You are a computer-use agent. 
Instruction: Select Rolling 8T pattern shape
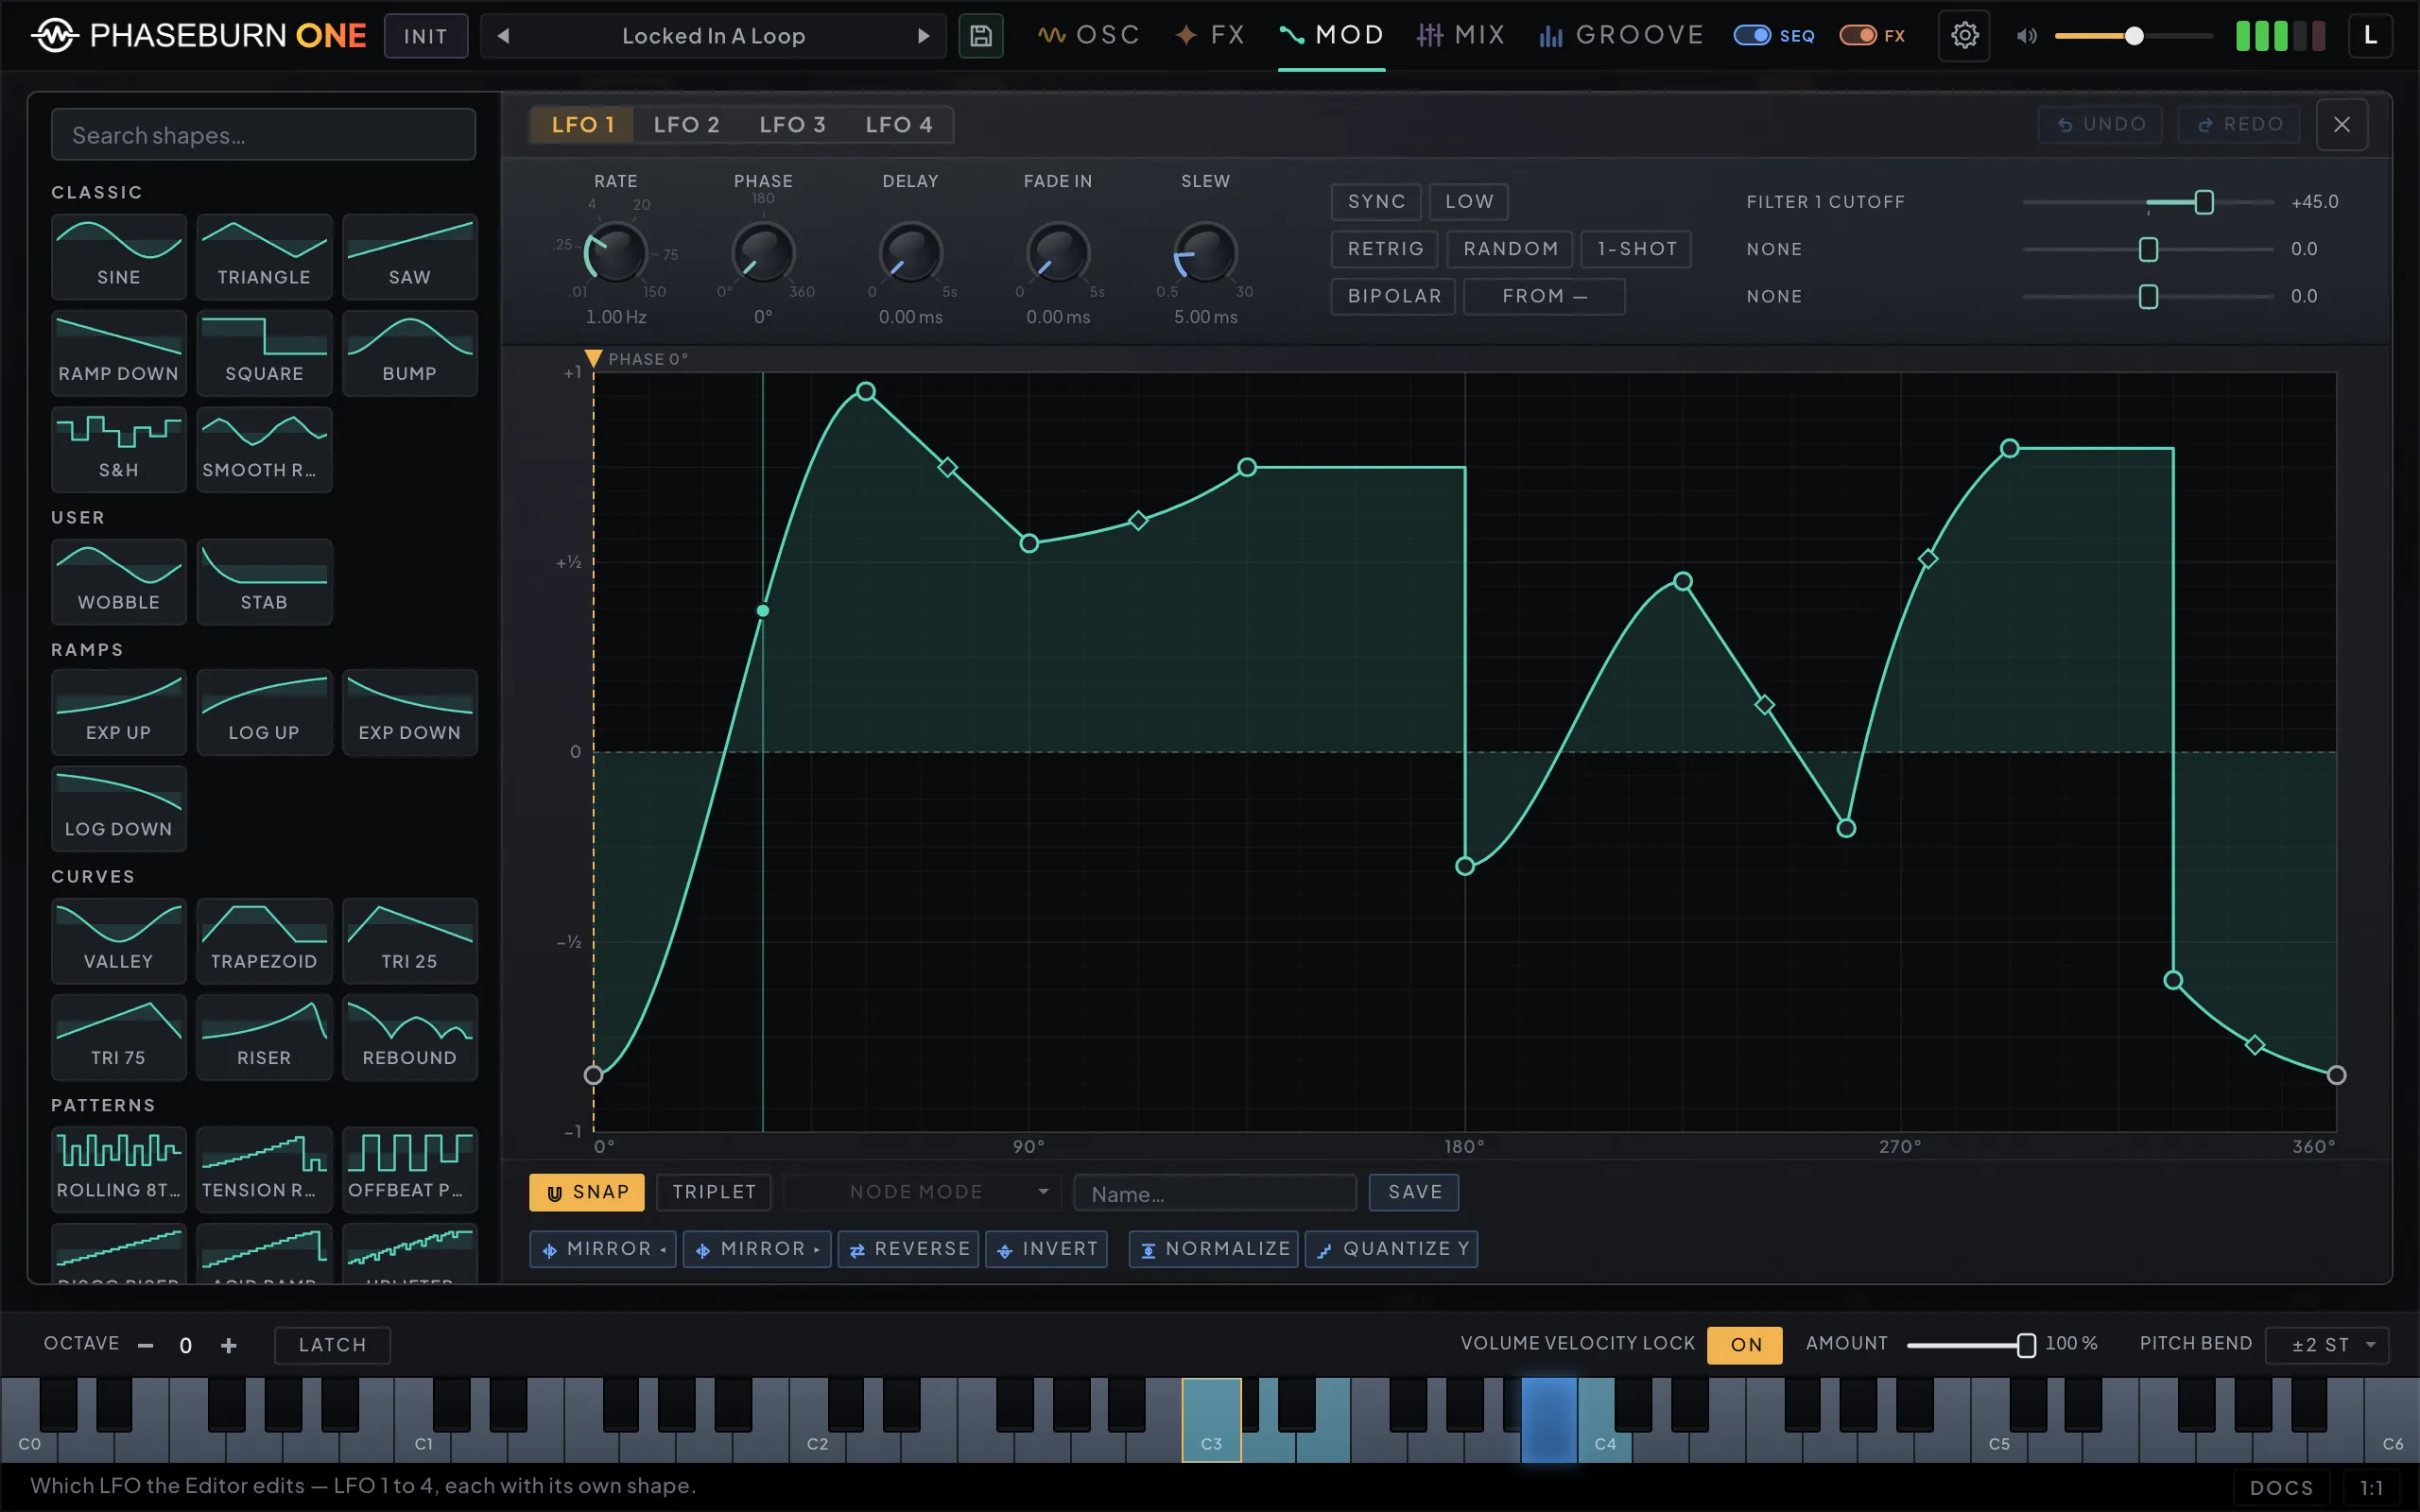[x=119, y=1169]
